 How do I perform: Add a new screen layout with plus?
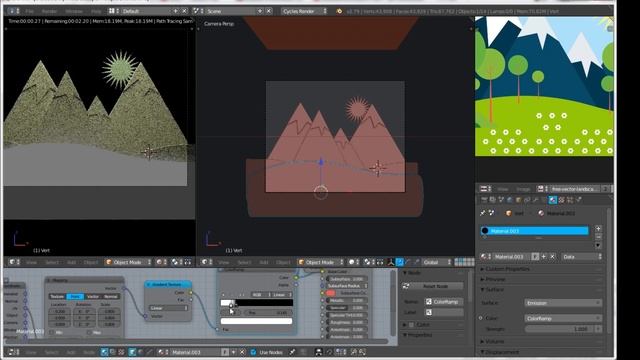(176, 11)
